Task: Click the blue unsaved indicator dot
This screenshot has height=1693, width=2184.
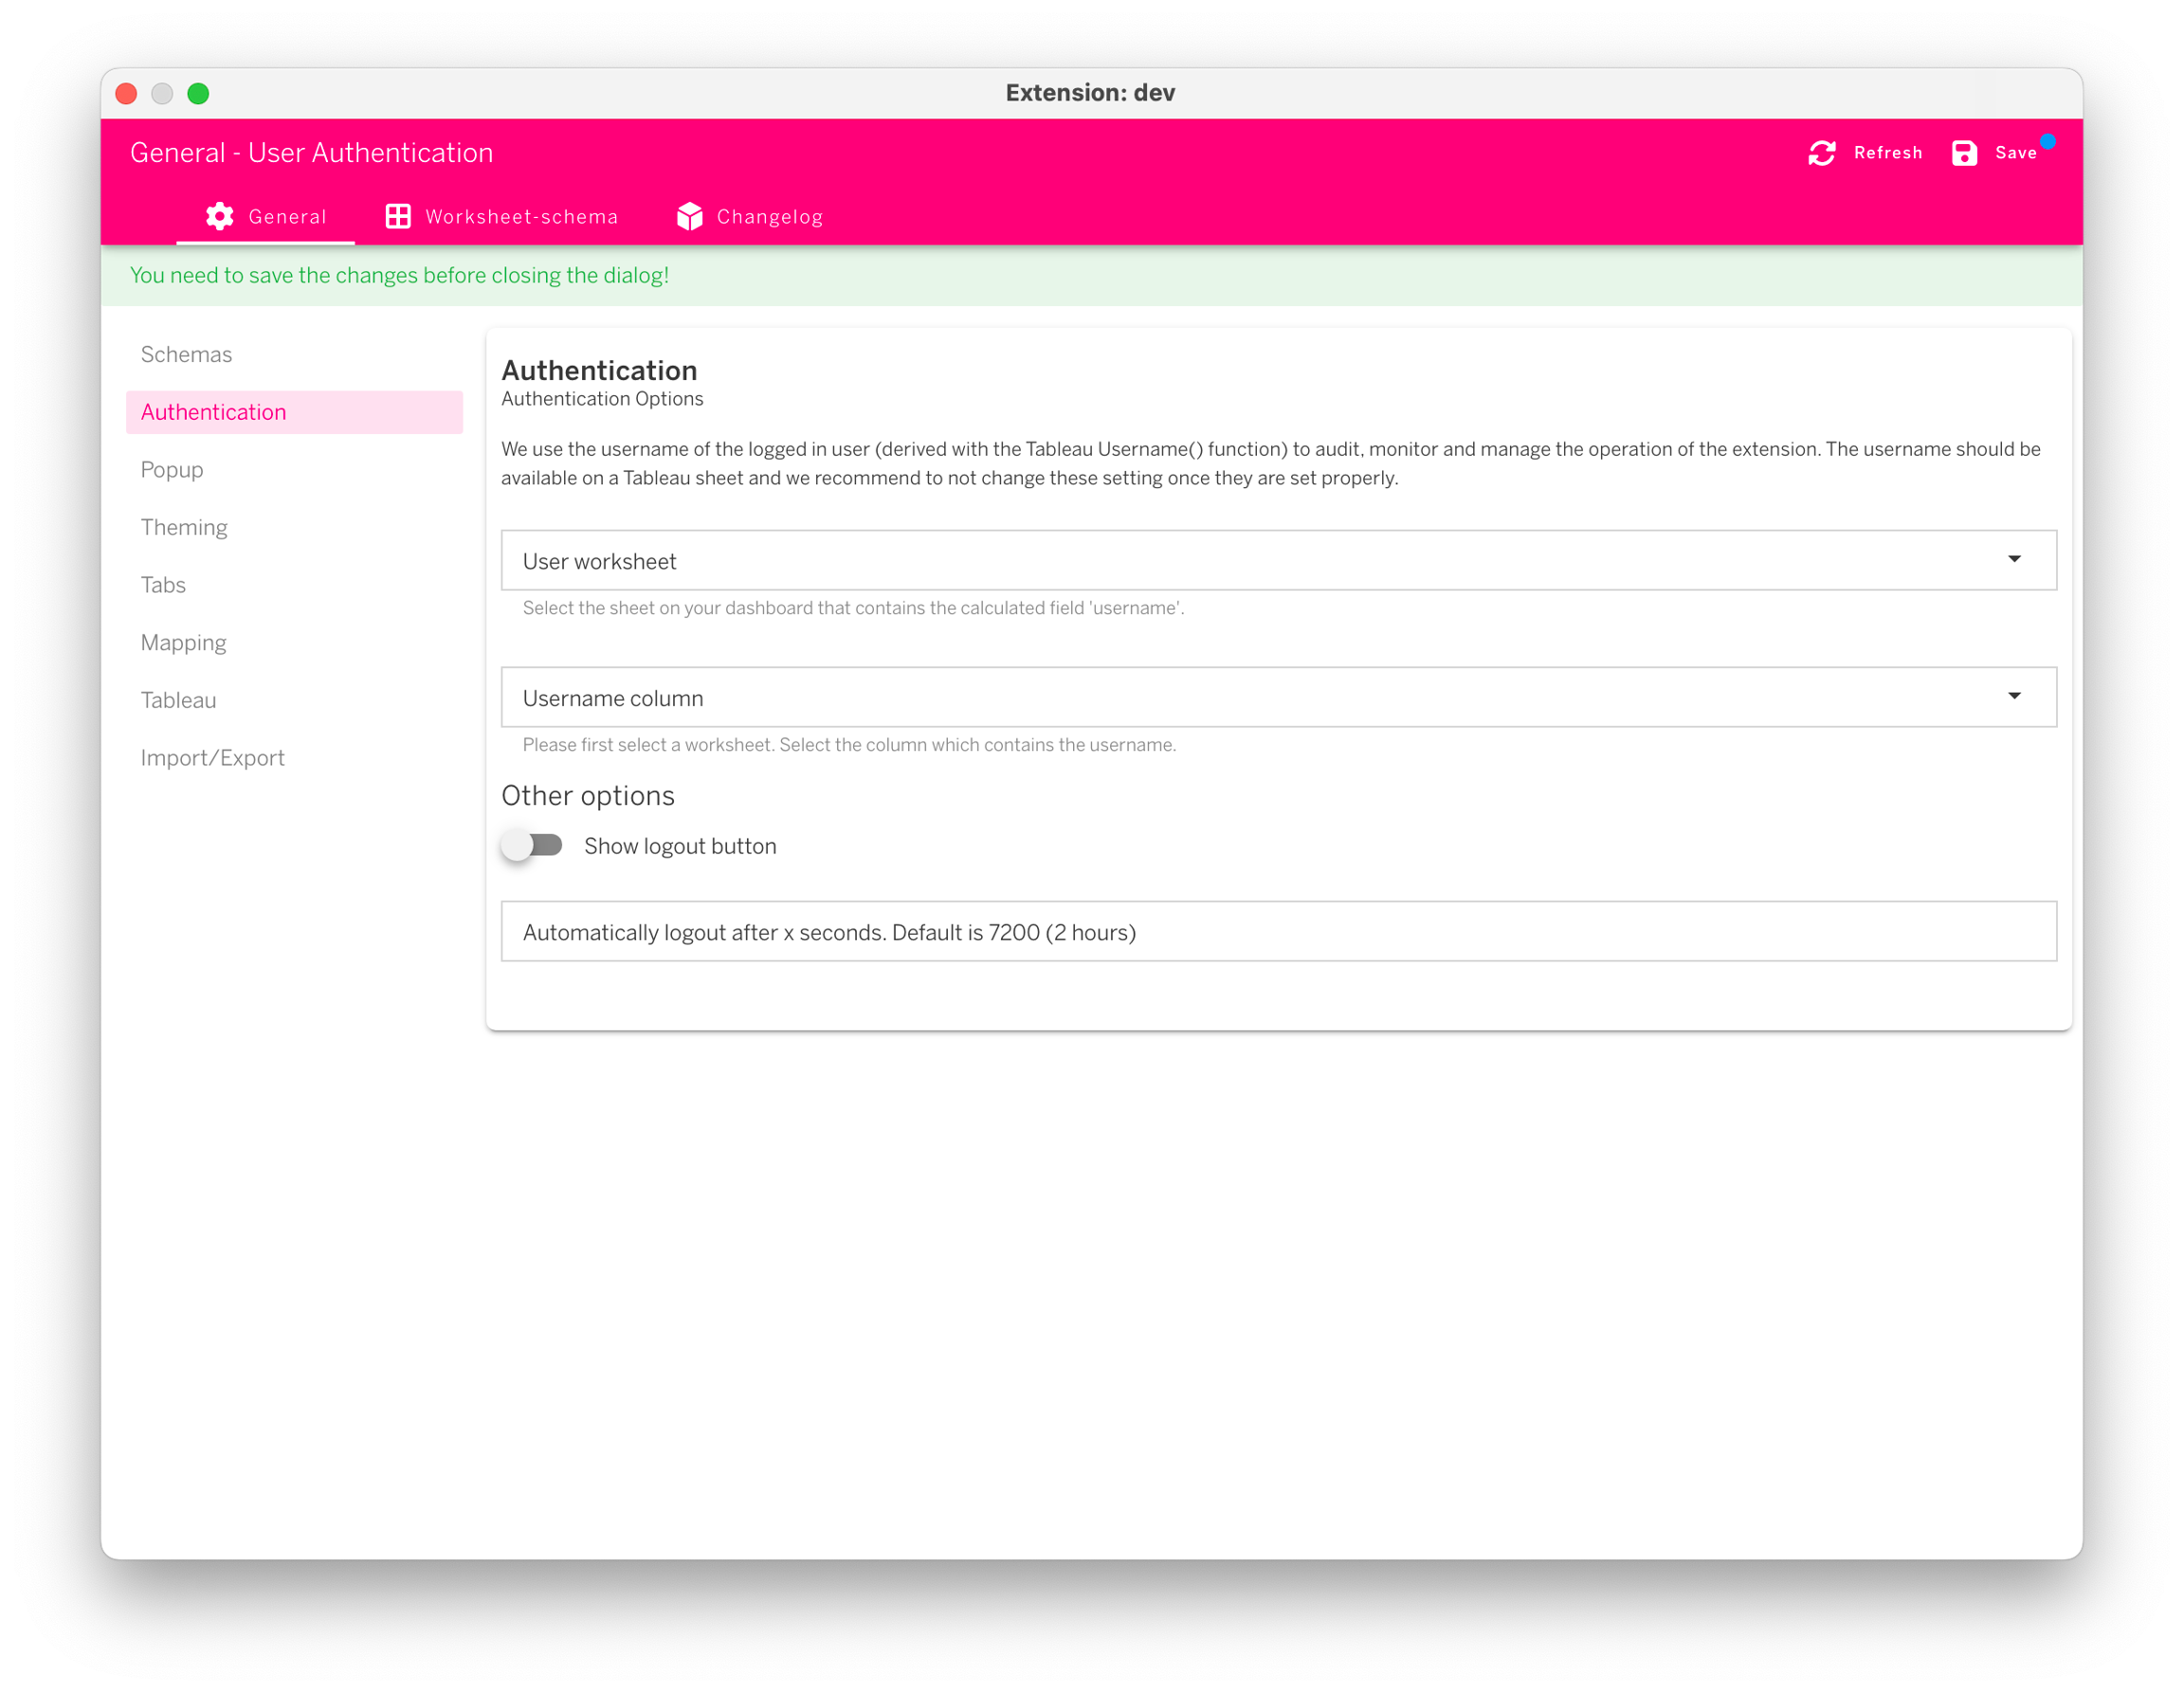Action: point(2048,141)
